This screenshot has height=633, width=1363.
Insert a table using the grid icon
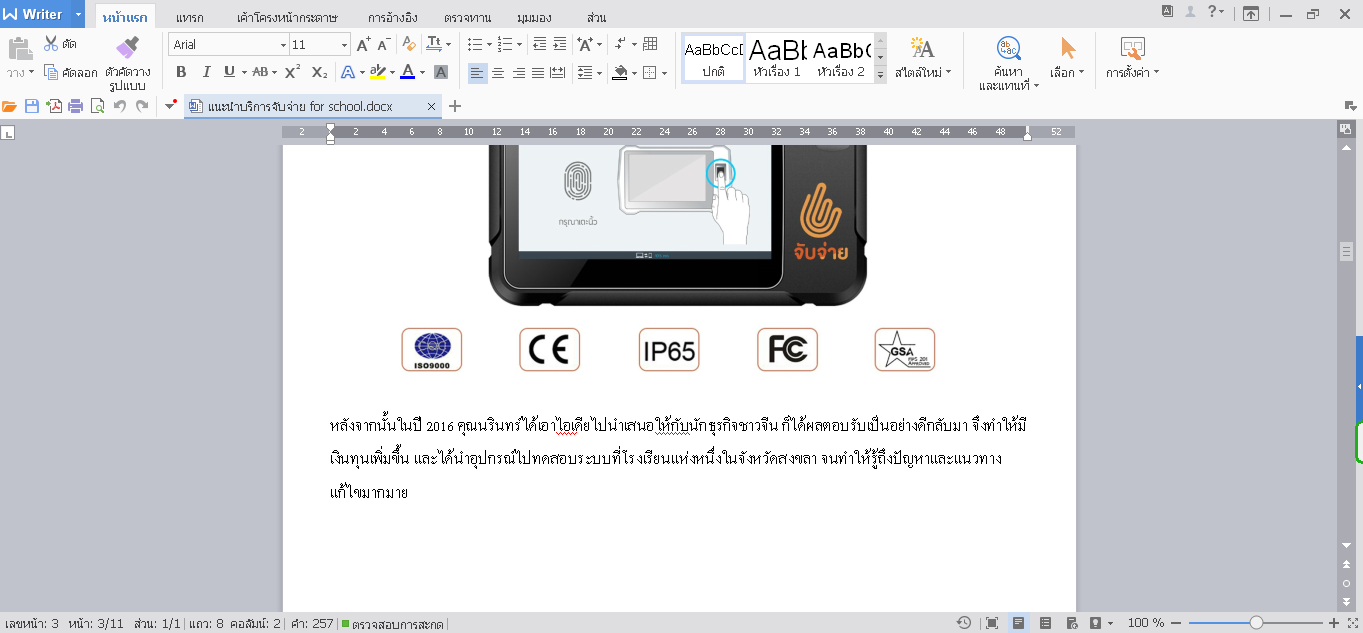pos(650,44)
